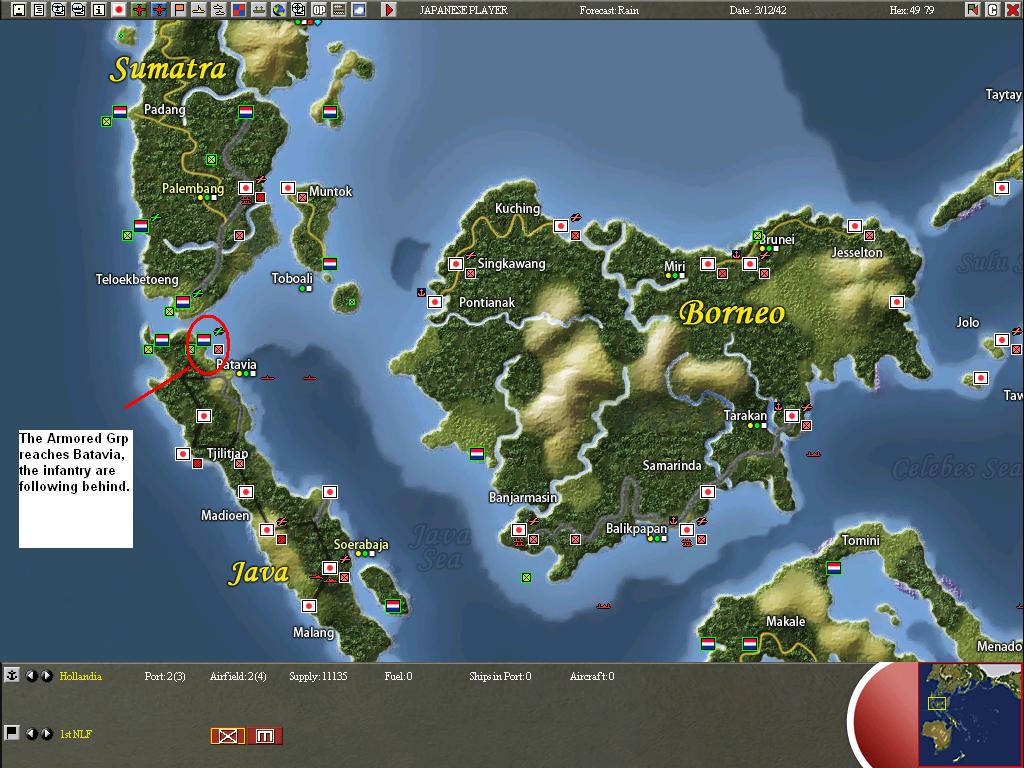
Task: Go to next base after Hollandia
Action: click(x=46, y=676)
